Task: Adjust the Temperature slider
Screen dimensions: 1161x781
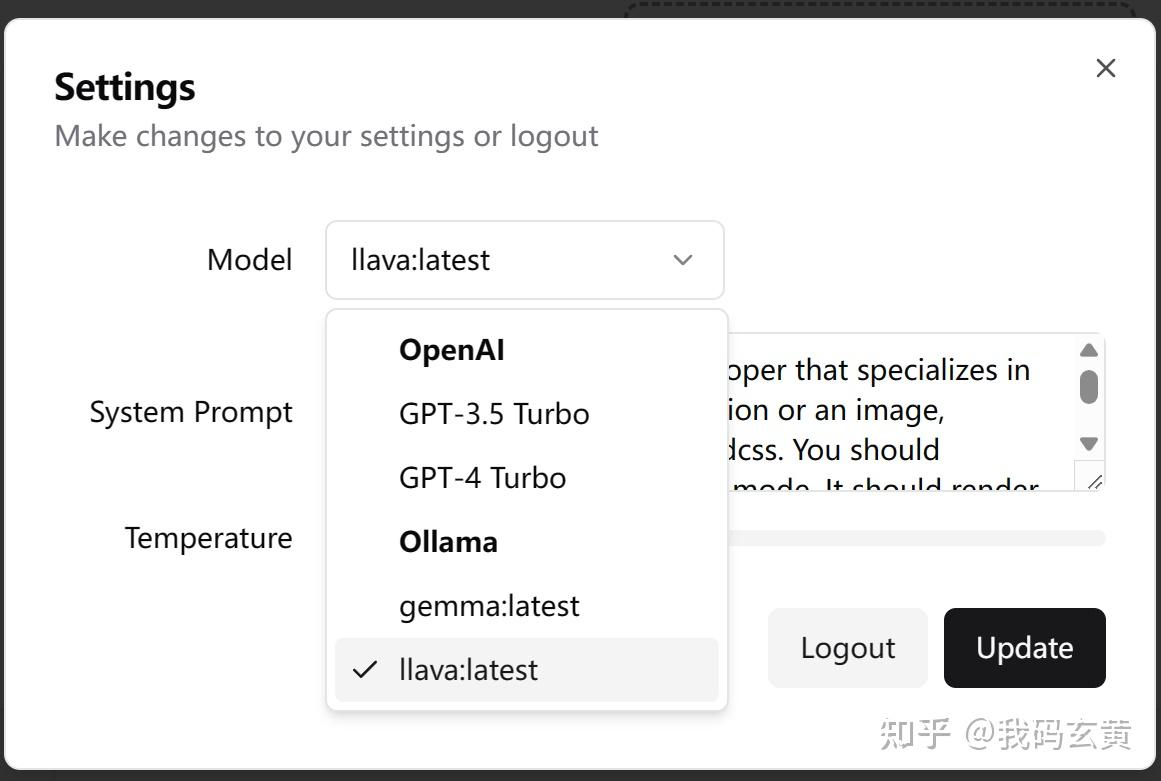Action: click(900, 538)
